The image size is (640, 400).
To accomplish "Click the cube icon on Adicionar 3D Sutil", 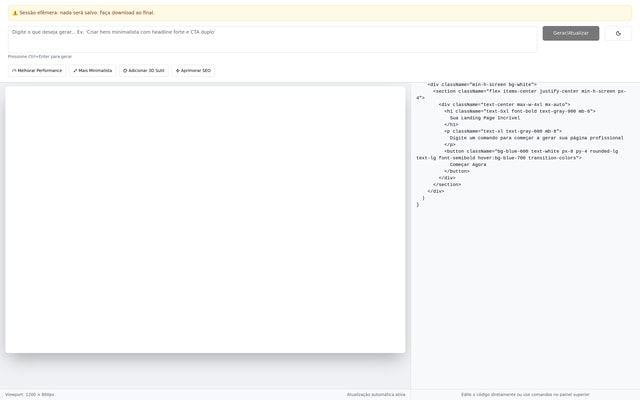I will (x=125, y=71).
